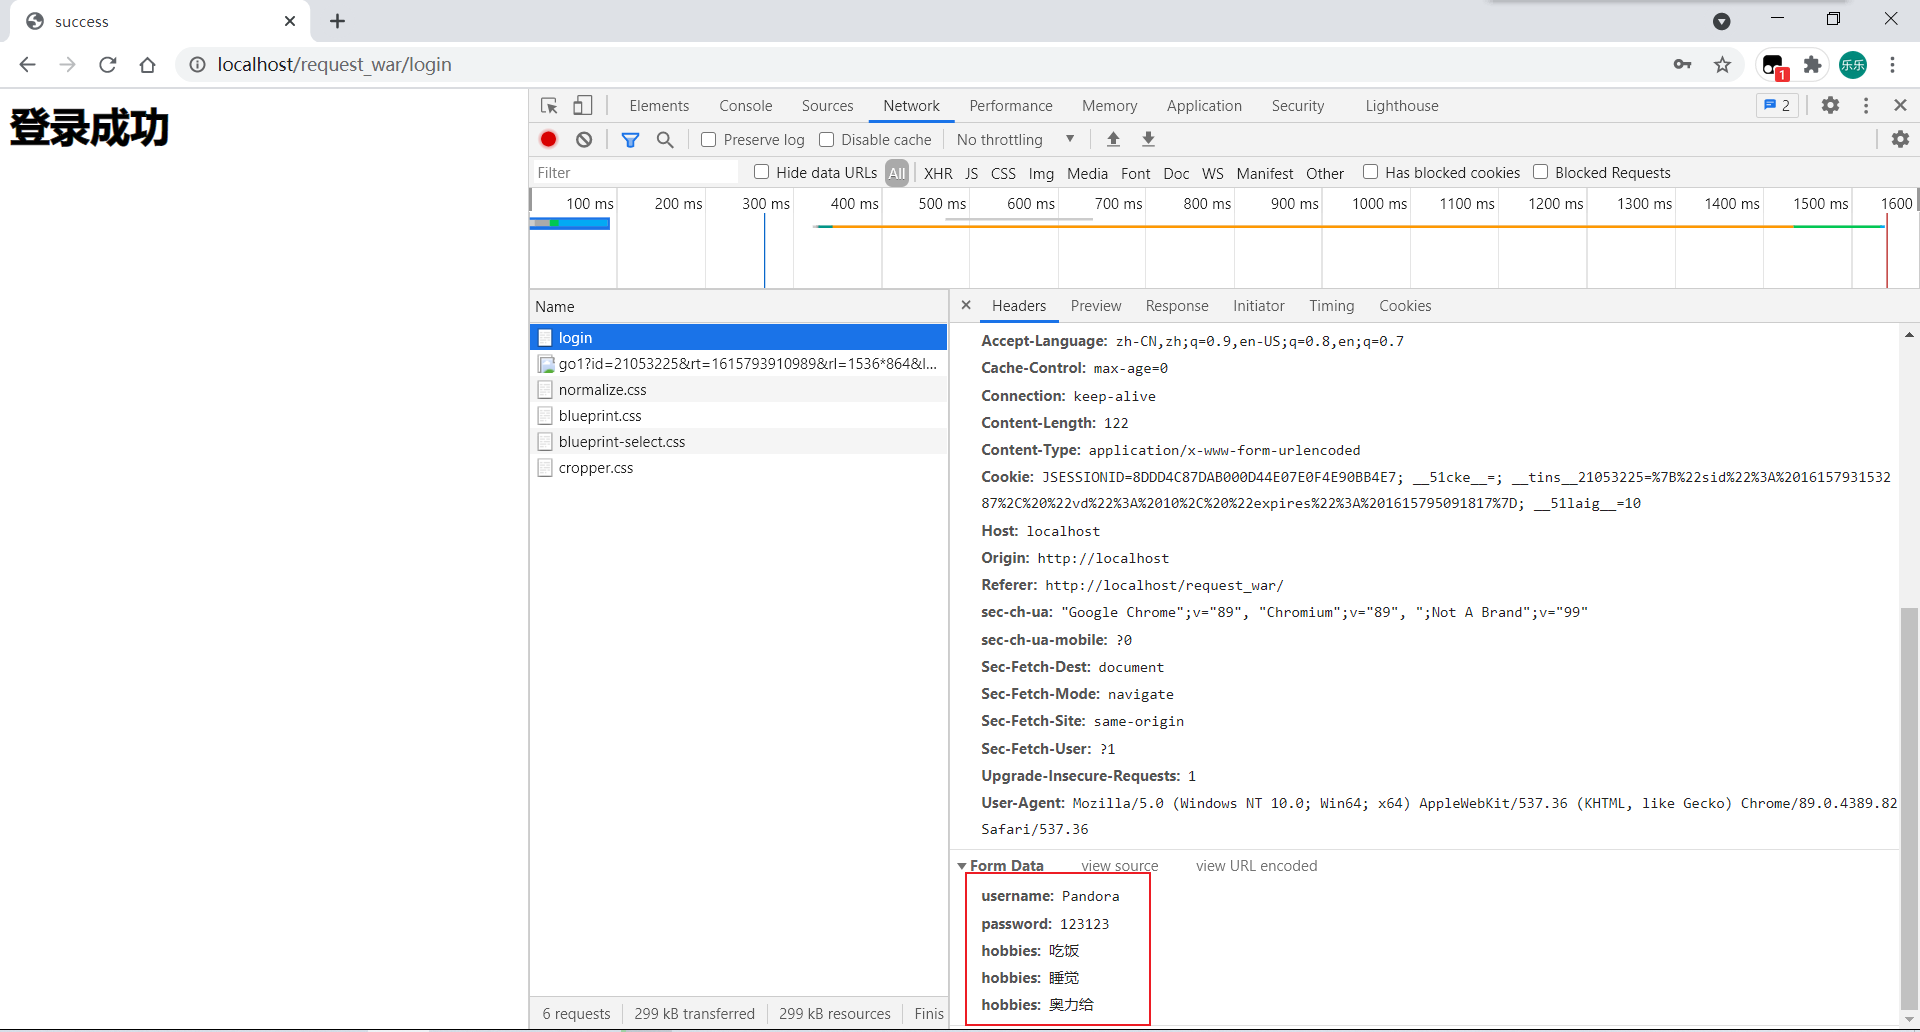Open the tab search dropdown arrow
This screenshot has height=1032, width=1920.
click(1721, 21)
